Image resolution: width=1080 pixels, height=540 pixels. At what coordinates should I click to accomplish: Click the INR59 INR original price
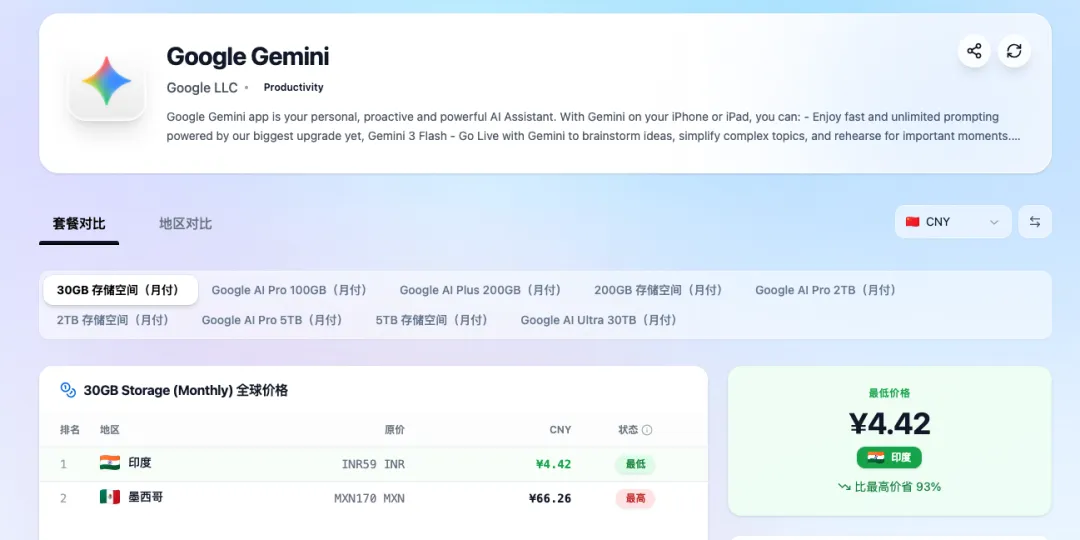pyautogui.click(x=373, y=464)
